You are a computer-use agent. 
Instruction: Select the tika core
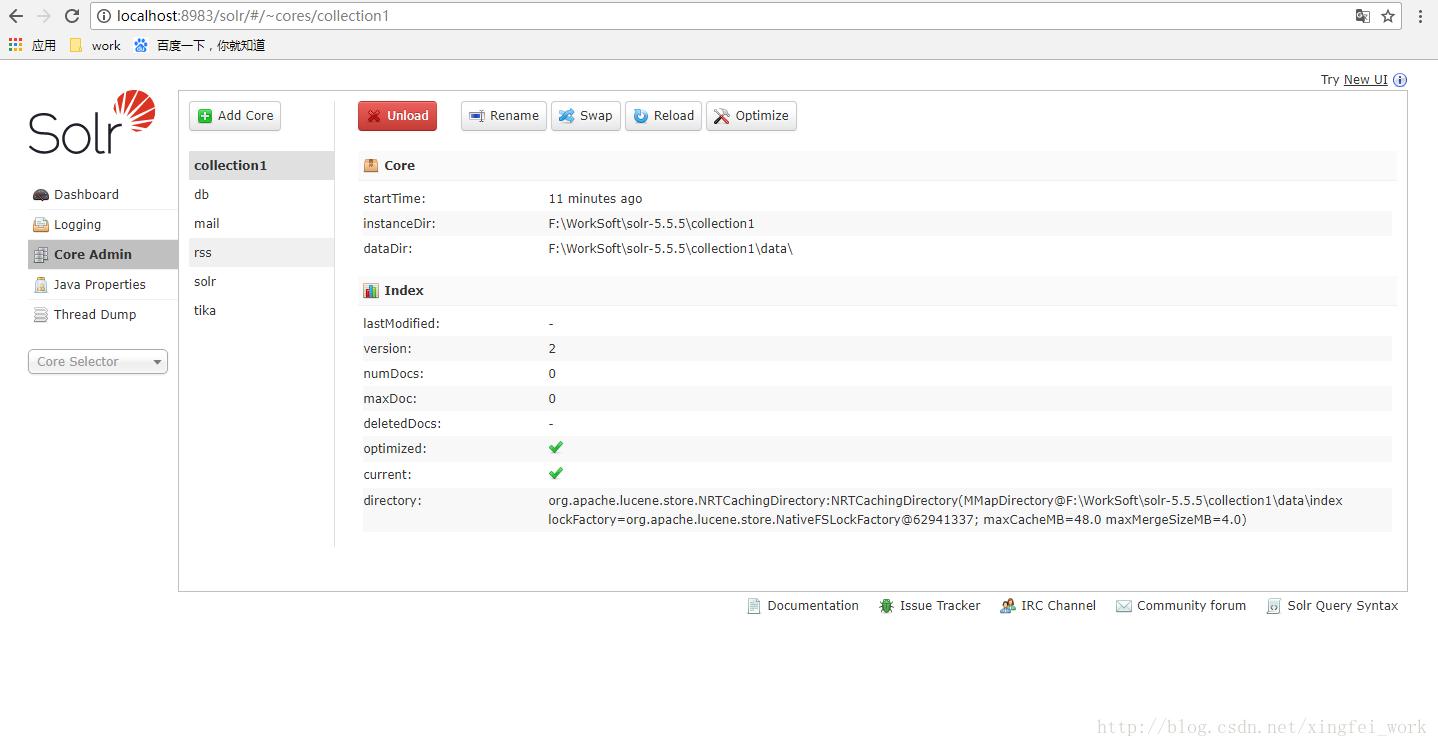(261, 311)
